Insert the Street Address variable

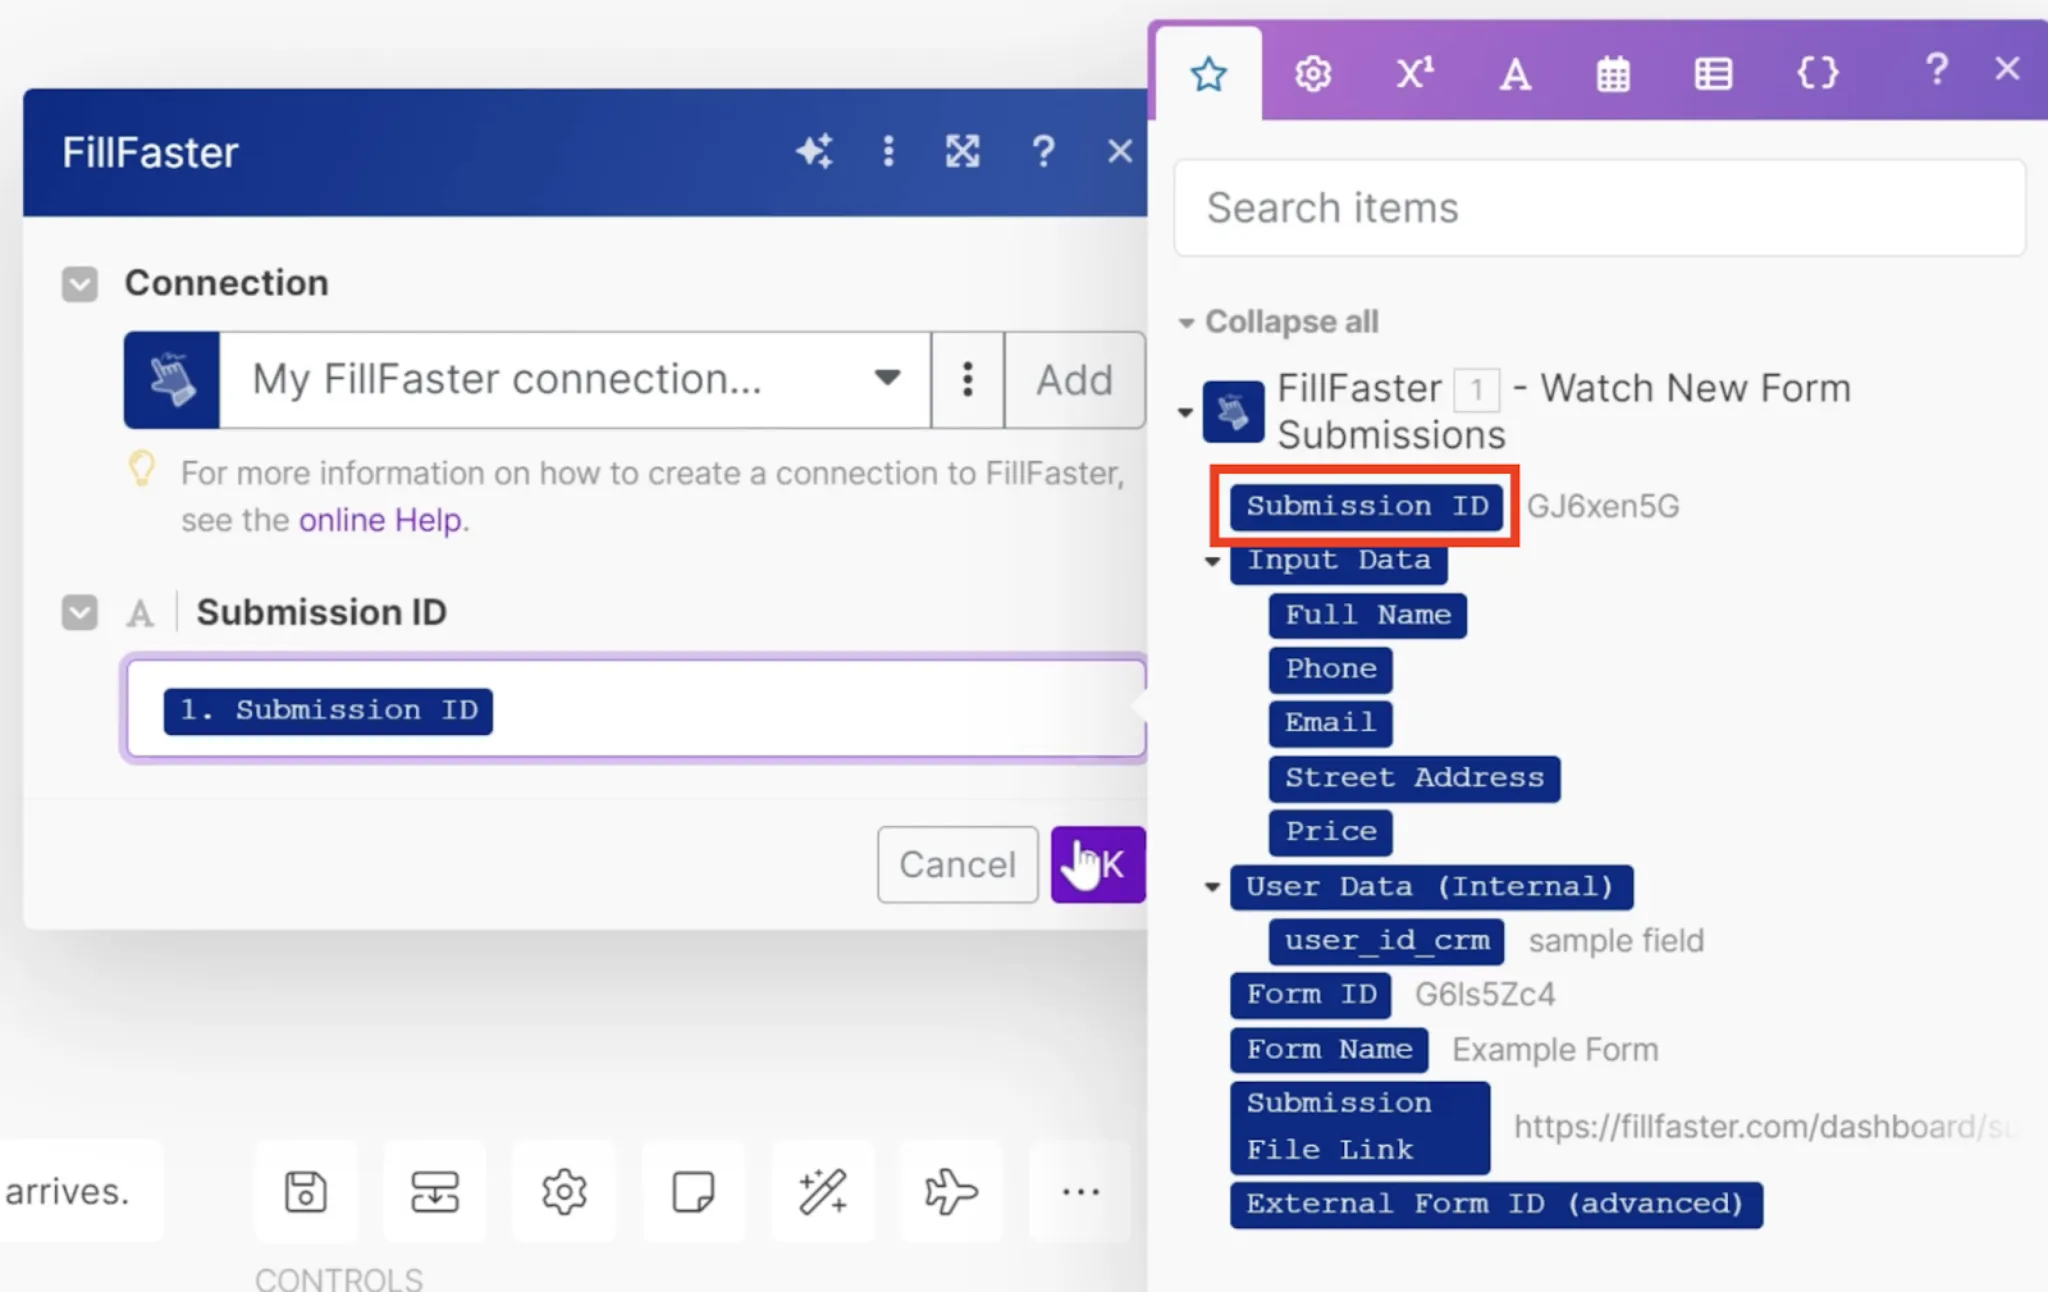(1414, 778)
